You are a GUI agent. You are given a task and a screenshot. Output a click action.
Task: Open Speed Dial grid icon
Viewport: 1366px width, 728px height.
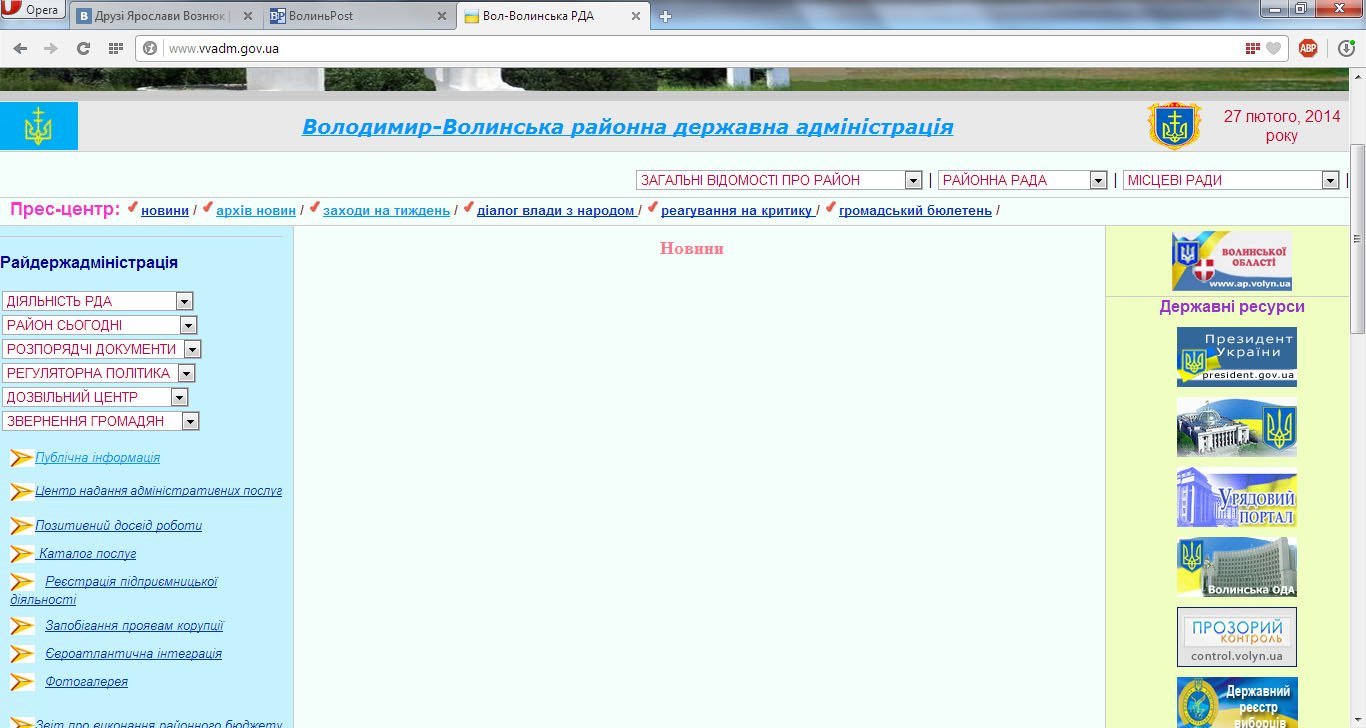(x=116, y=48)
